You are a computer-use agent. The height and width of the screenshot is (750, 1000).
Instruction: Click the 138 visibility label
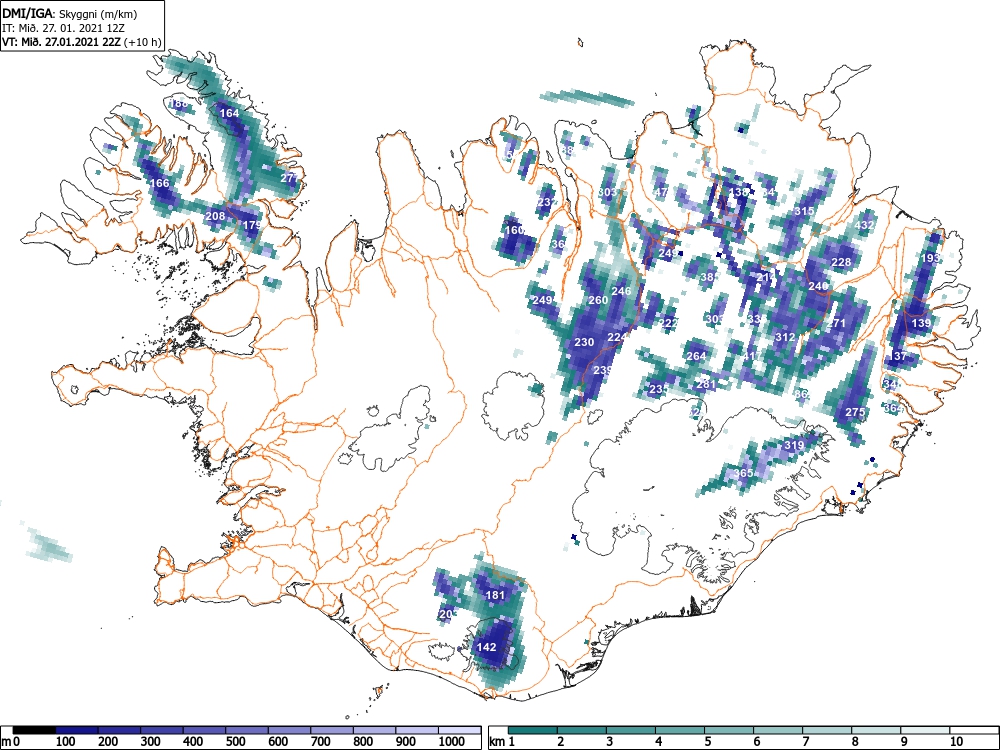pos(739,192)
